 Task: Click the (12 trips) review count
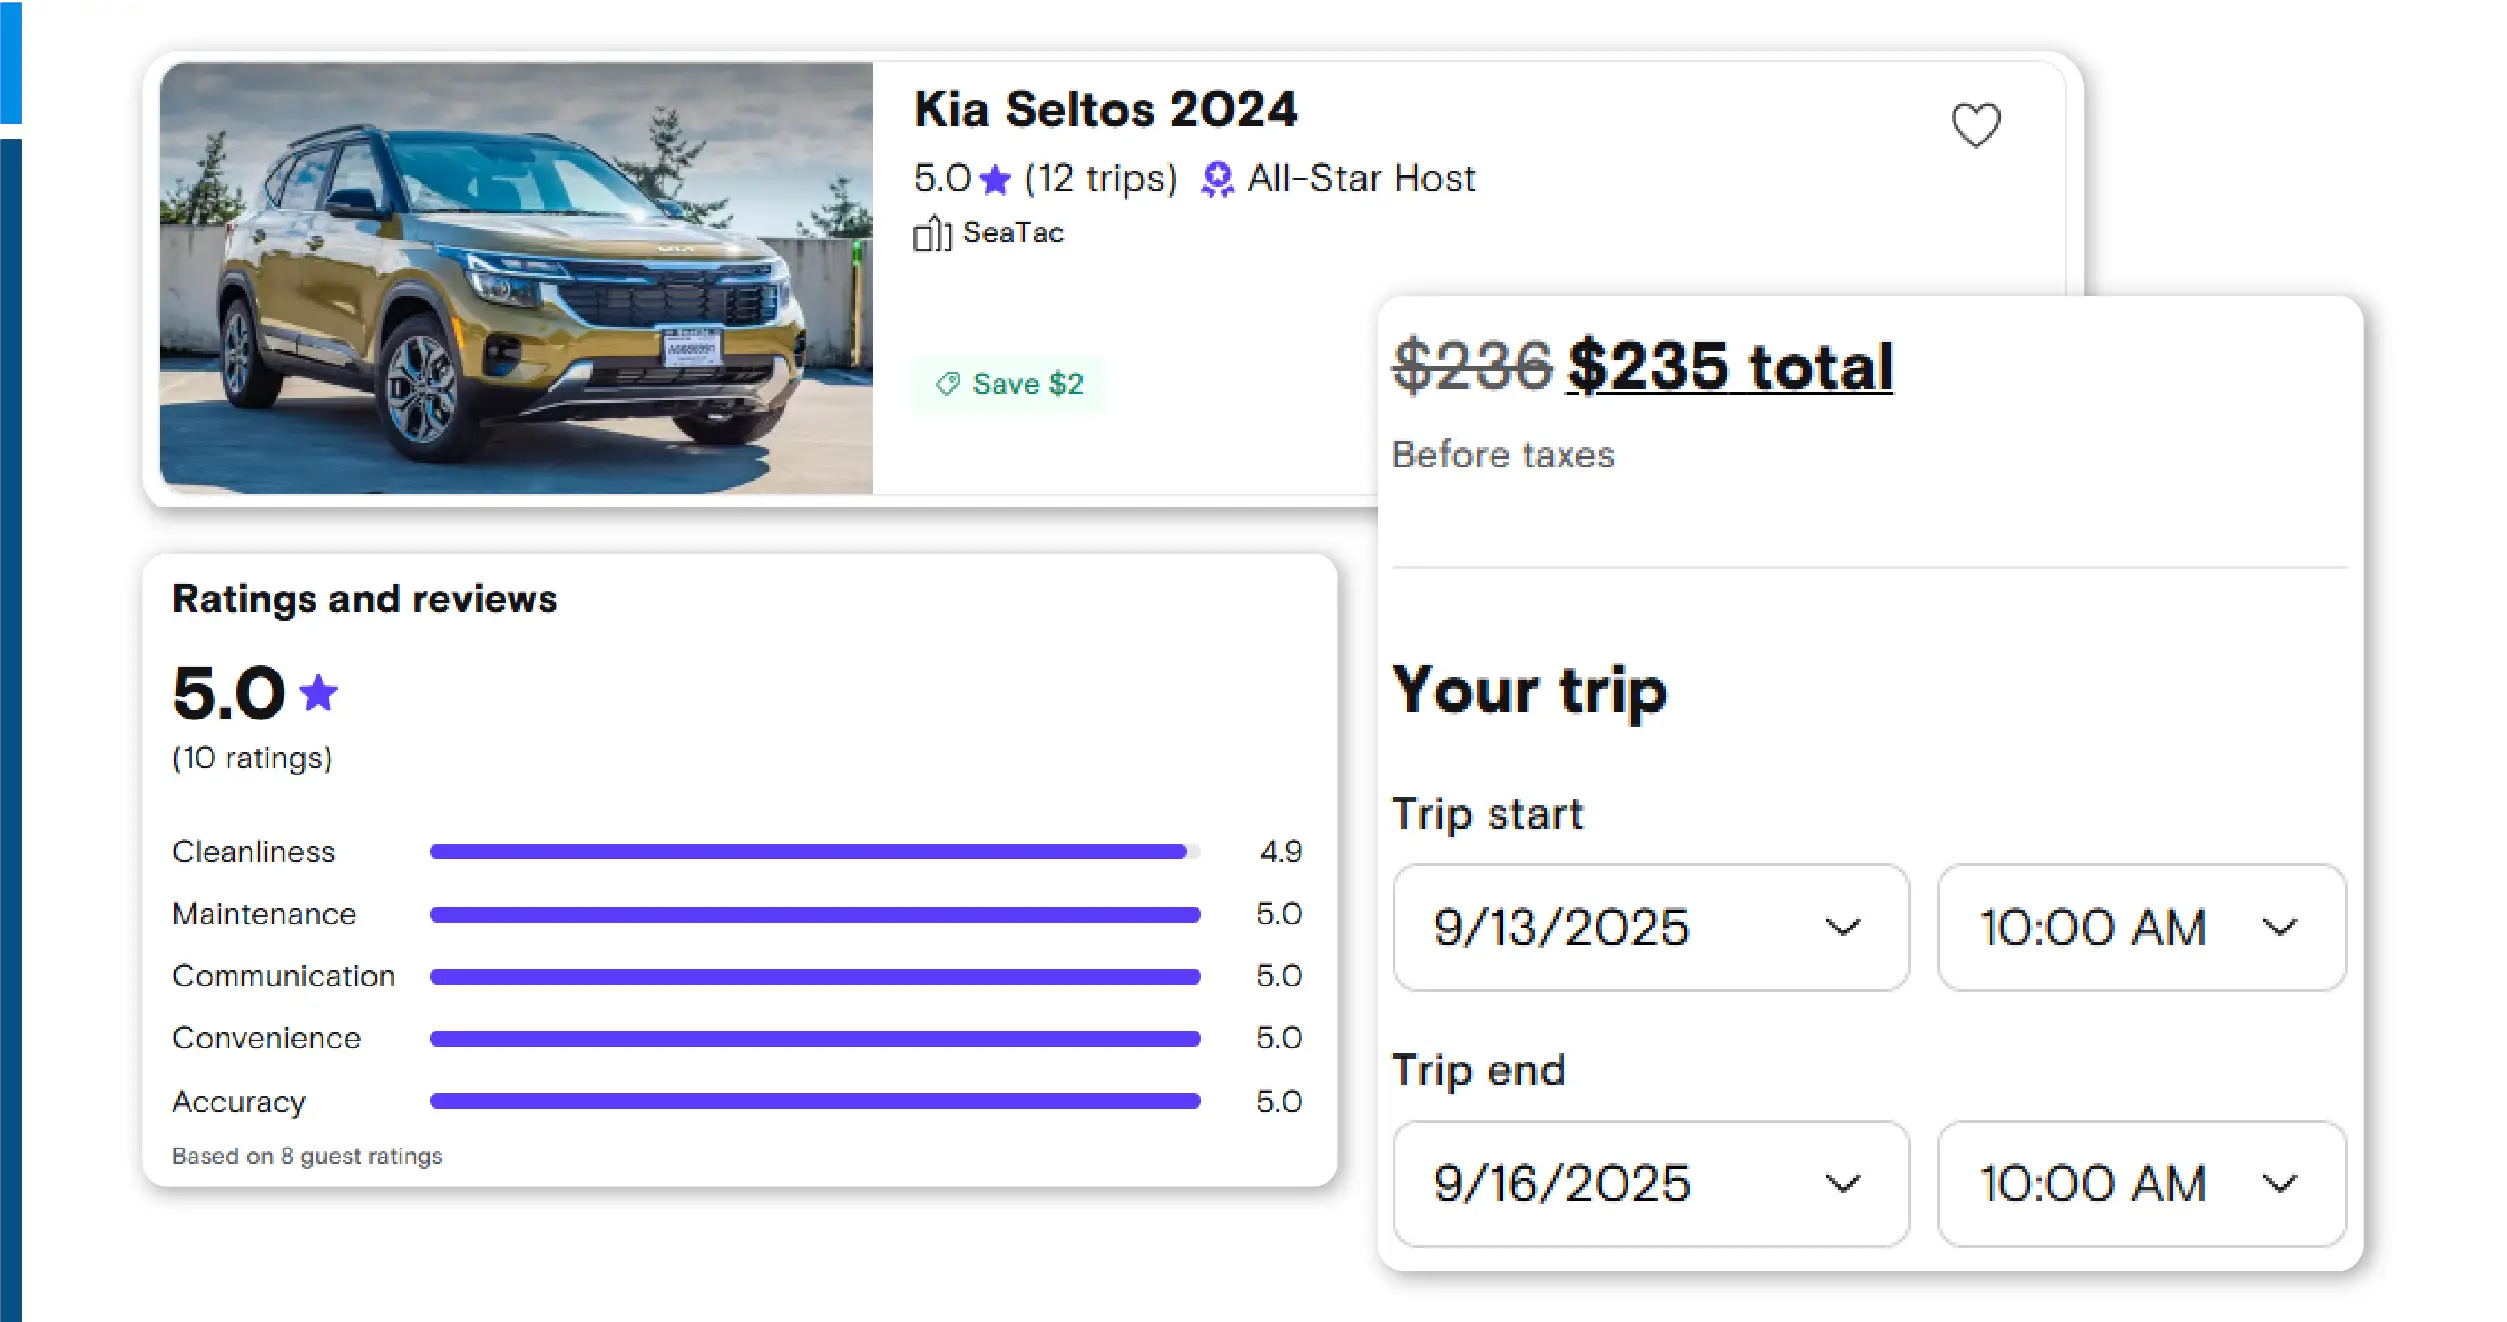(x=1101, y=179)
